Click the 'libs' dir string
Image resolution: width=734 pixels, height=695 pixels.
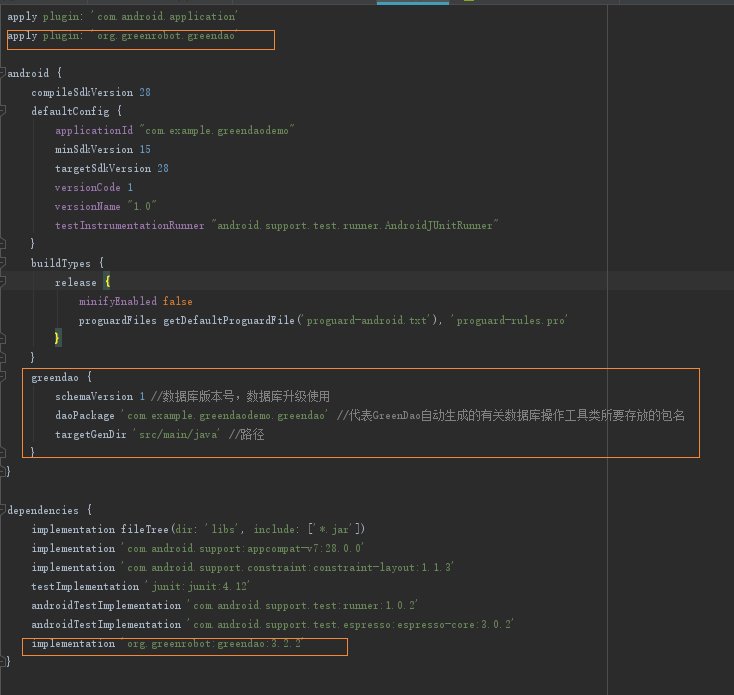pyautogui.click(x=223, y=529)
